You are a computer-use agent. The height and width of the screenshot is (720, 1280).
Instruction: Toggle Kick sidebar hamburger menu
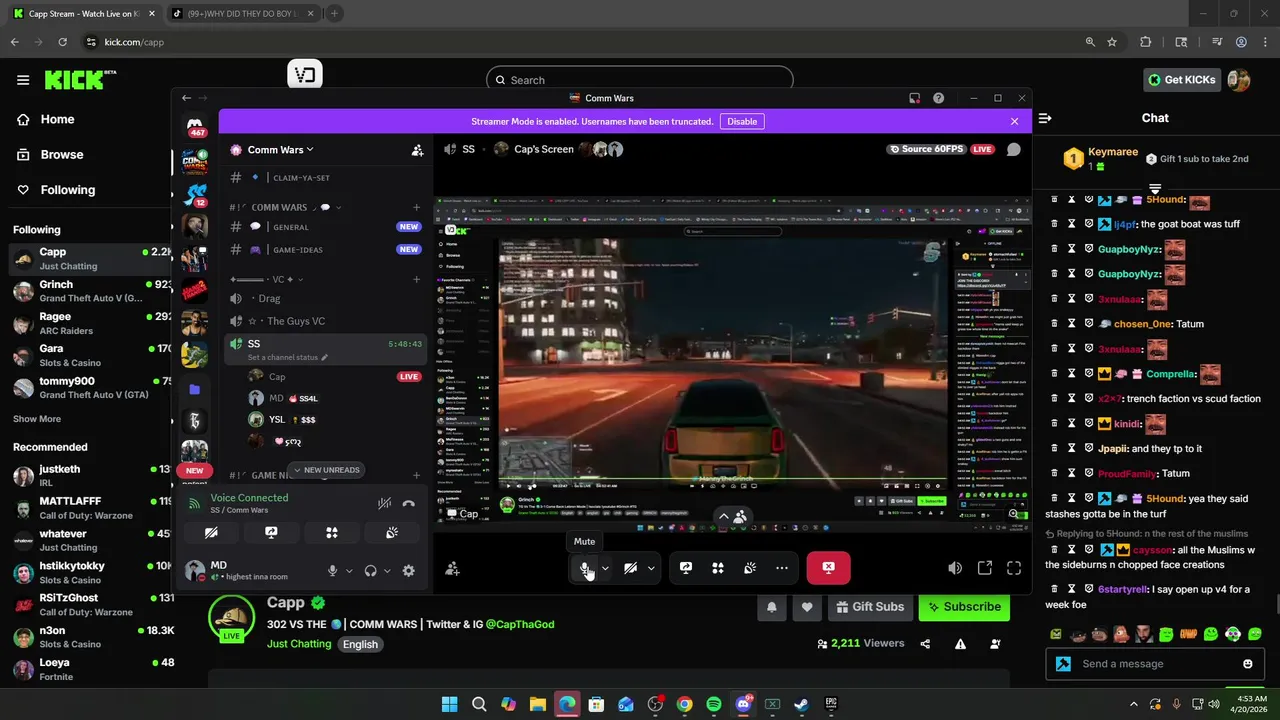[23, 80]
